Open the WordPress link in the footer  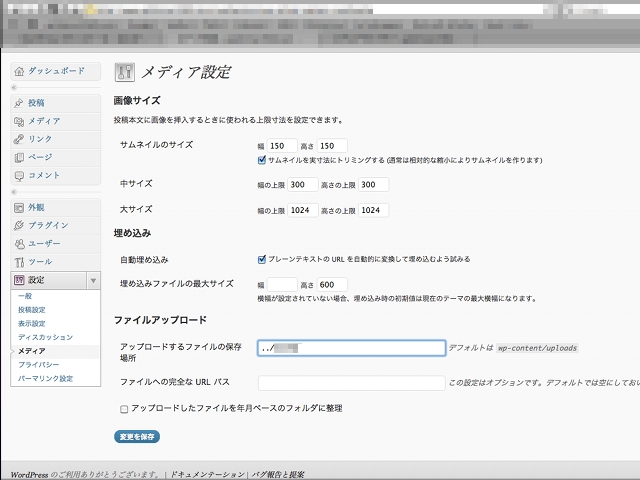[x=29, y=475]
